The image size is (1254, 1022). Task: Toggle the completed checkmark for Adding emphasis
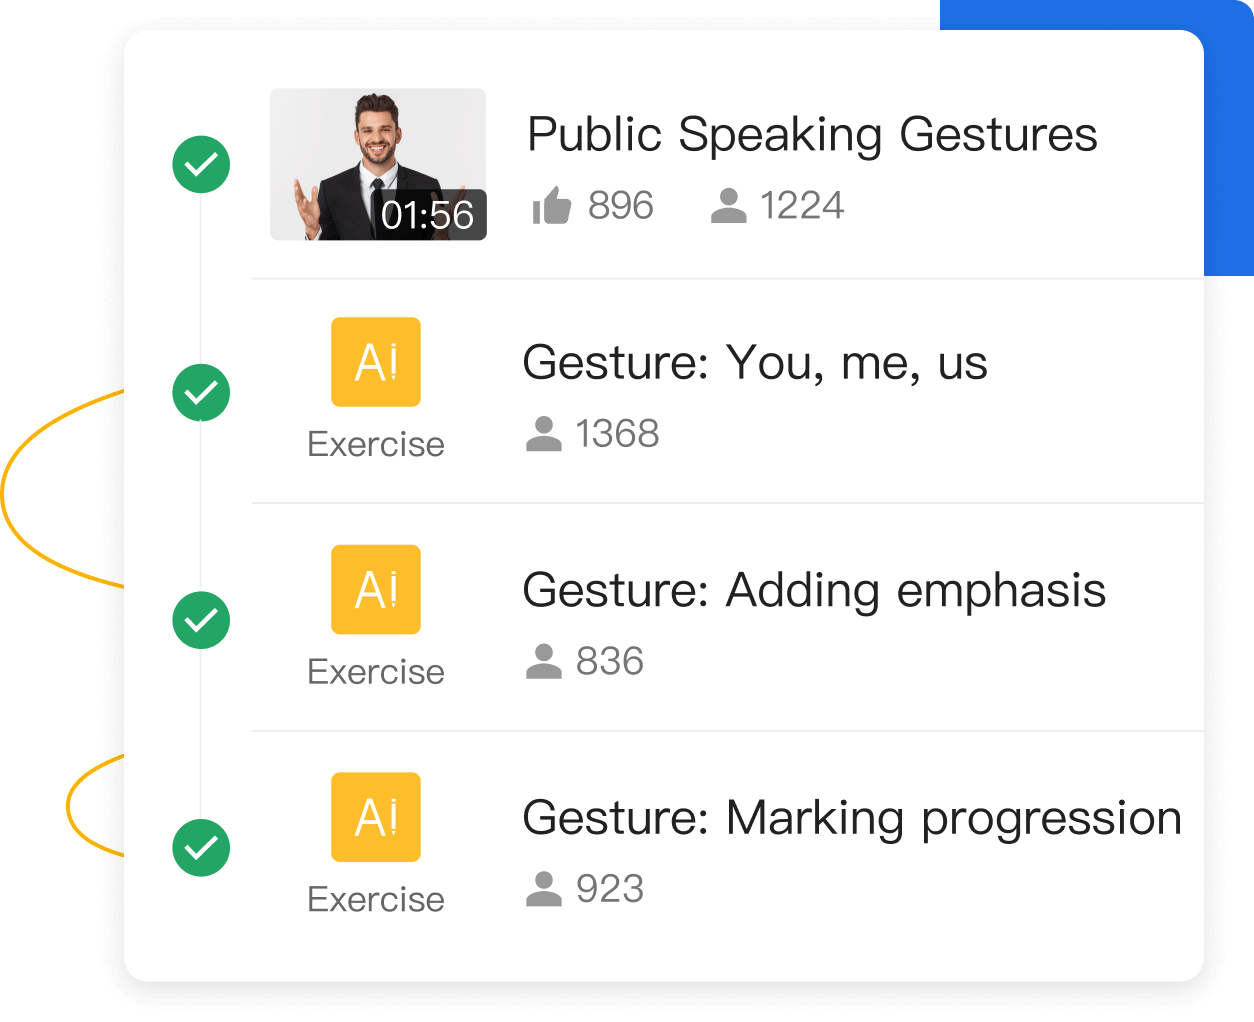pos(201,620)
